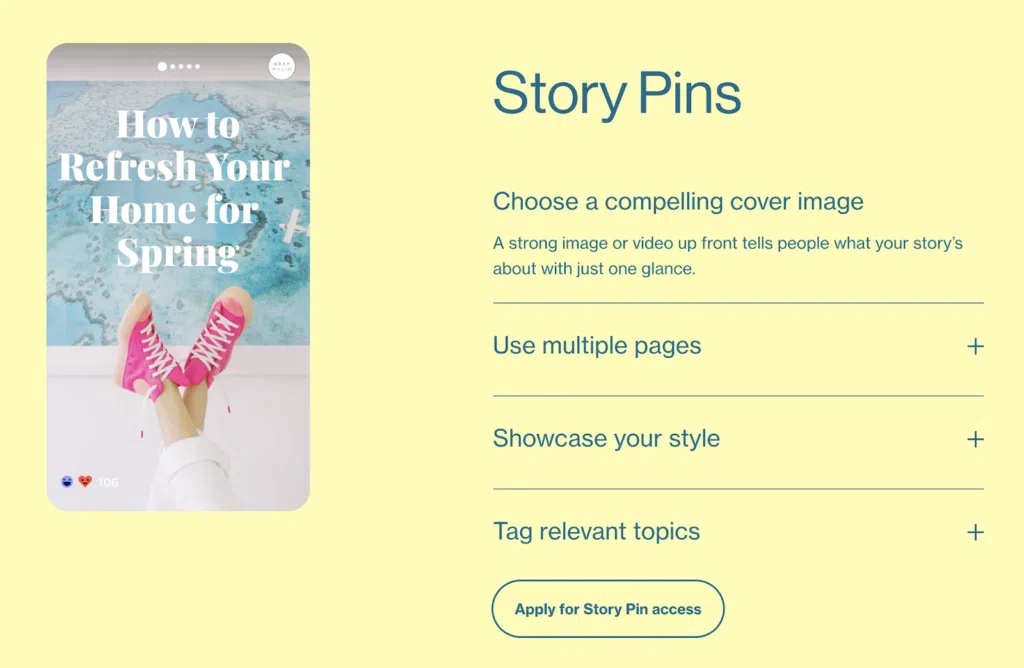Open the round profile avatar on pin

(x=281, y=67)
